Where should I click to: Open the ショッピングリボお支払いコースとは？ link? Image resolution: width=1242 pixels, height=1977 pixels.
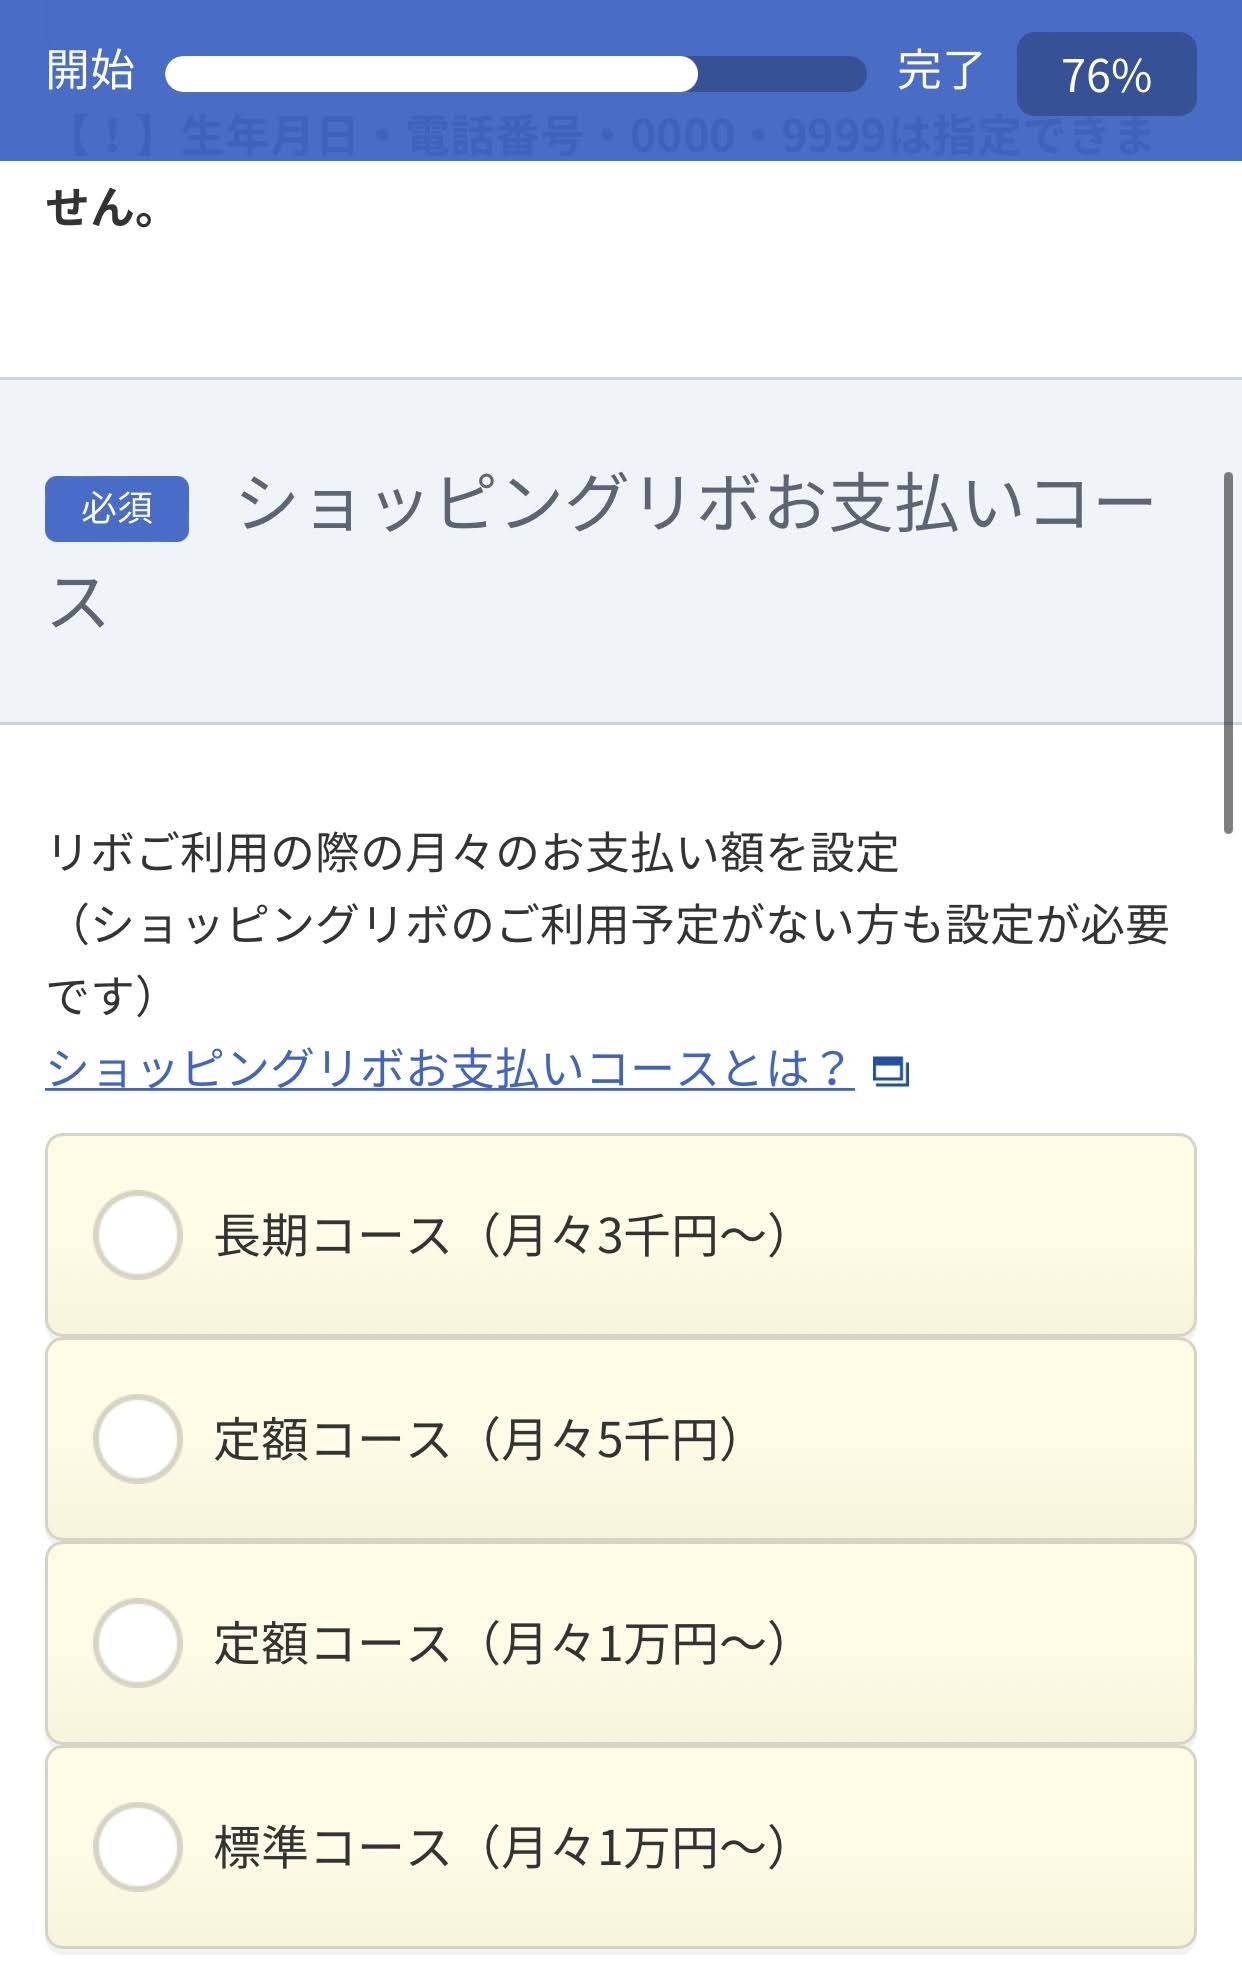point(450,1068)
